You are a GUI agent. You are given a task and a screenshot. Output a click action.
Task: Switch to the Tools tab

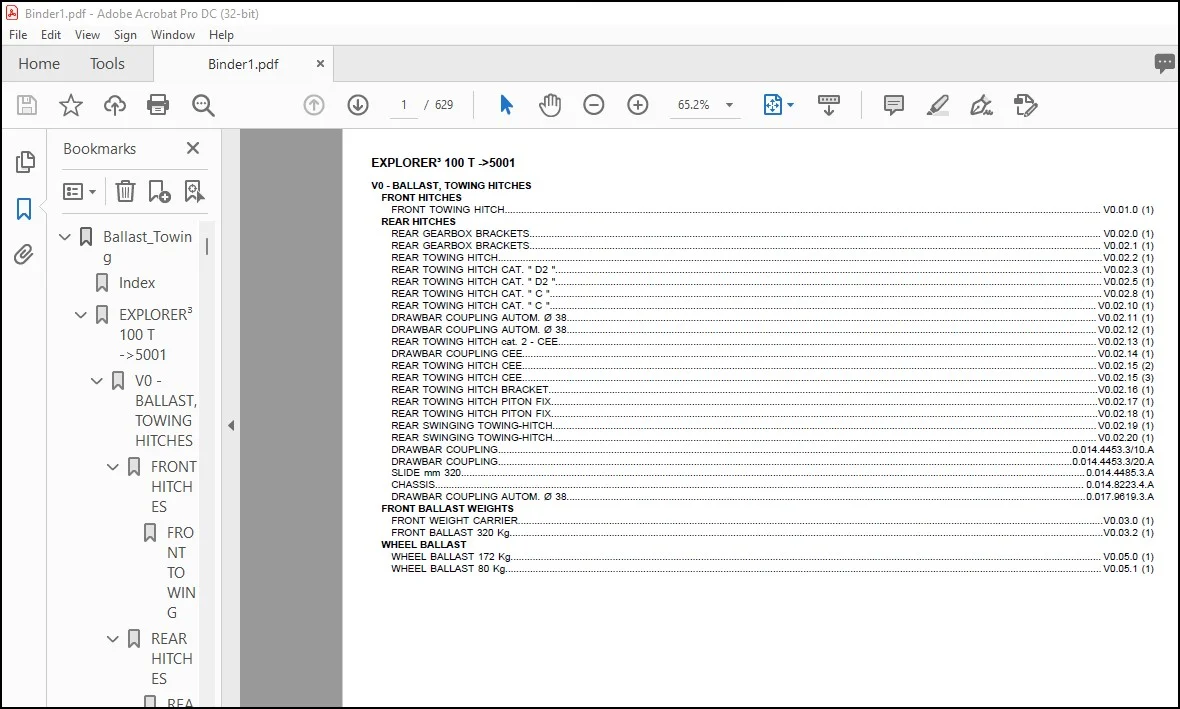coord(108,64)
